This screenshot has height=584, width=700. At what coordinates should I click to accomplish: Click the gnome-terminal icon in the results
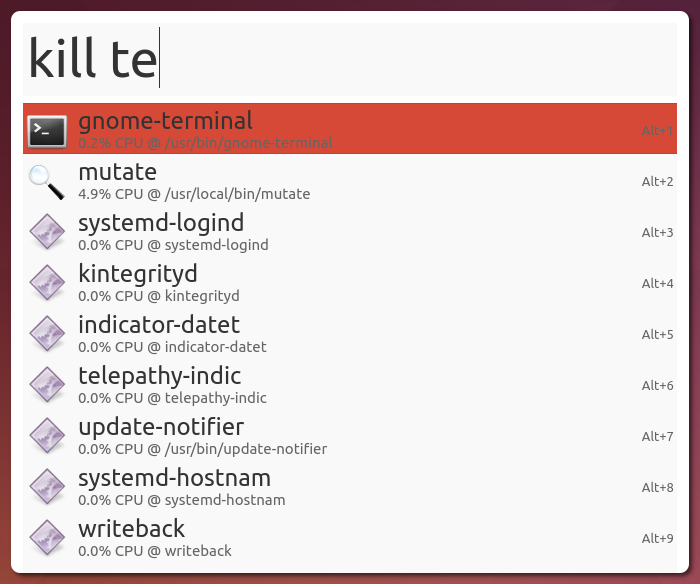click(x=47, y=131)
